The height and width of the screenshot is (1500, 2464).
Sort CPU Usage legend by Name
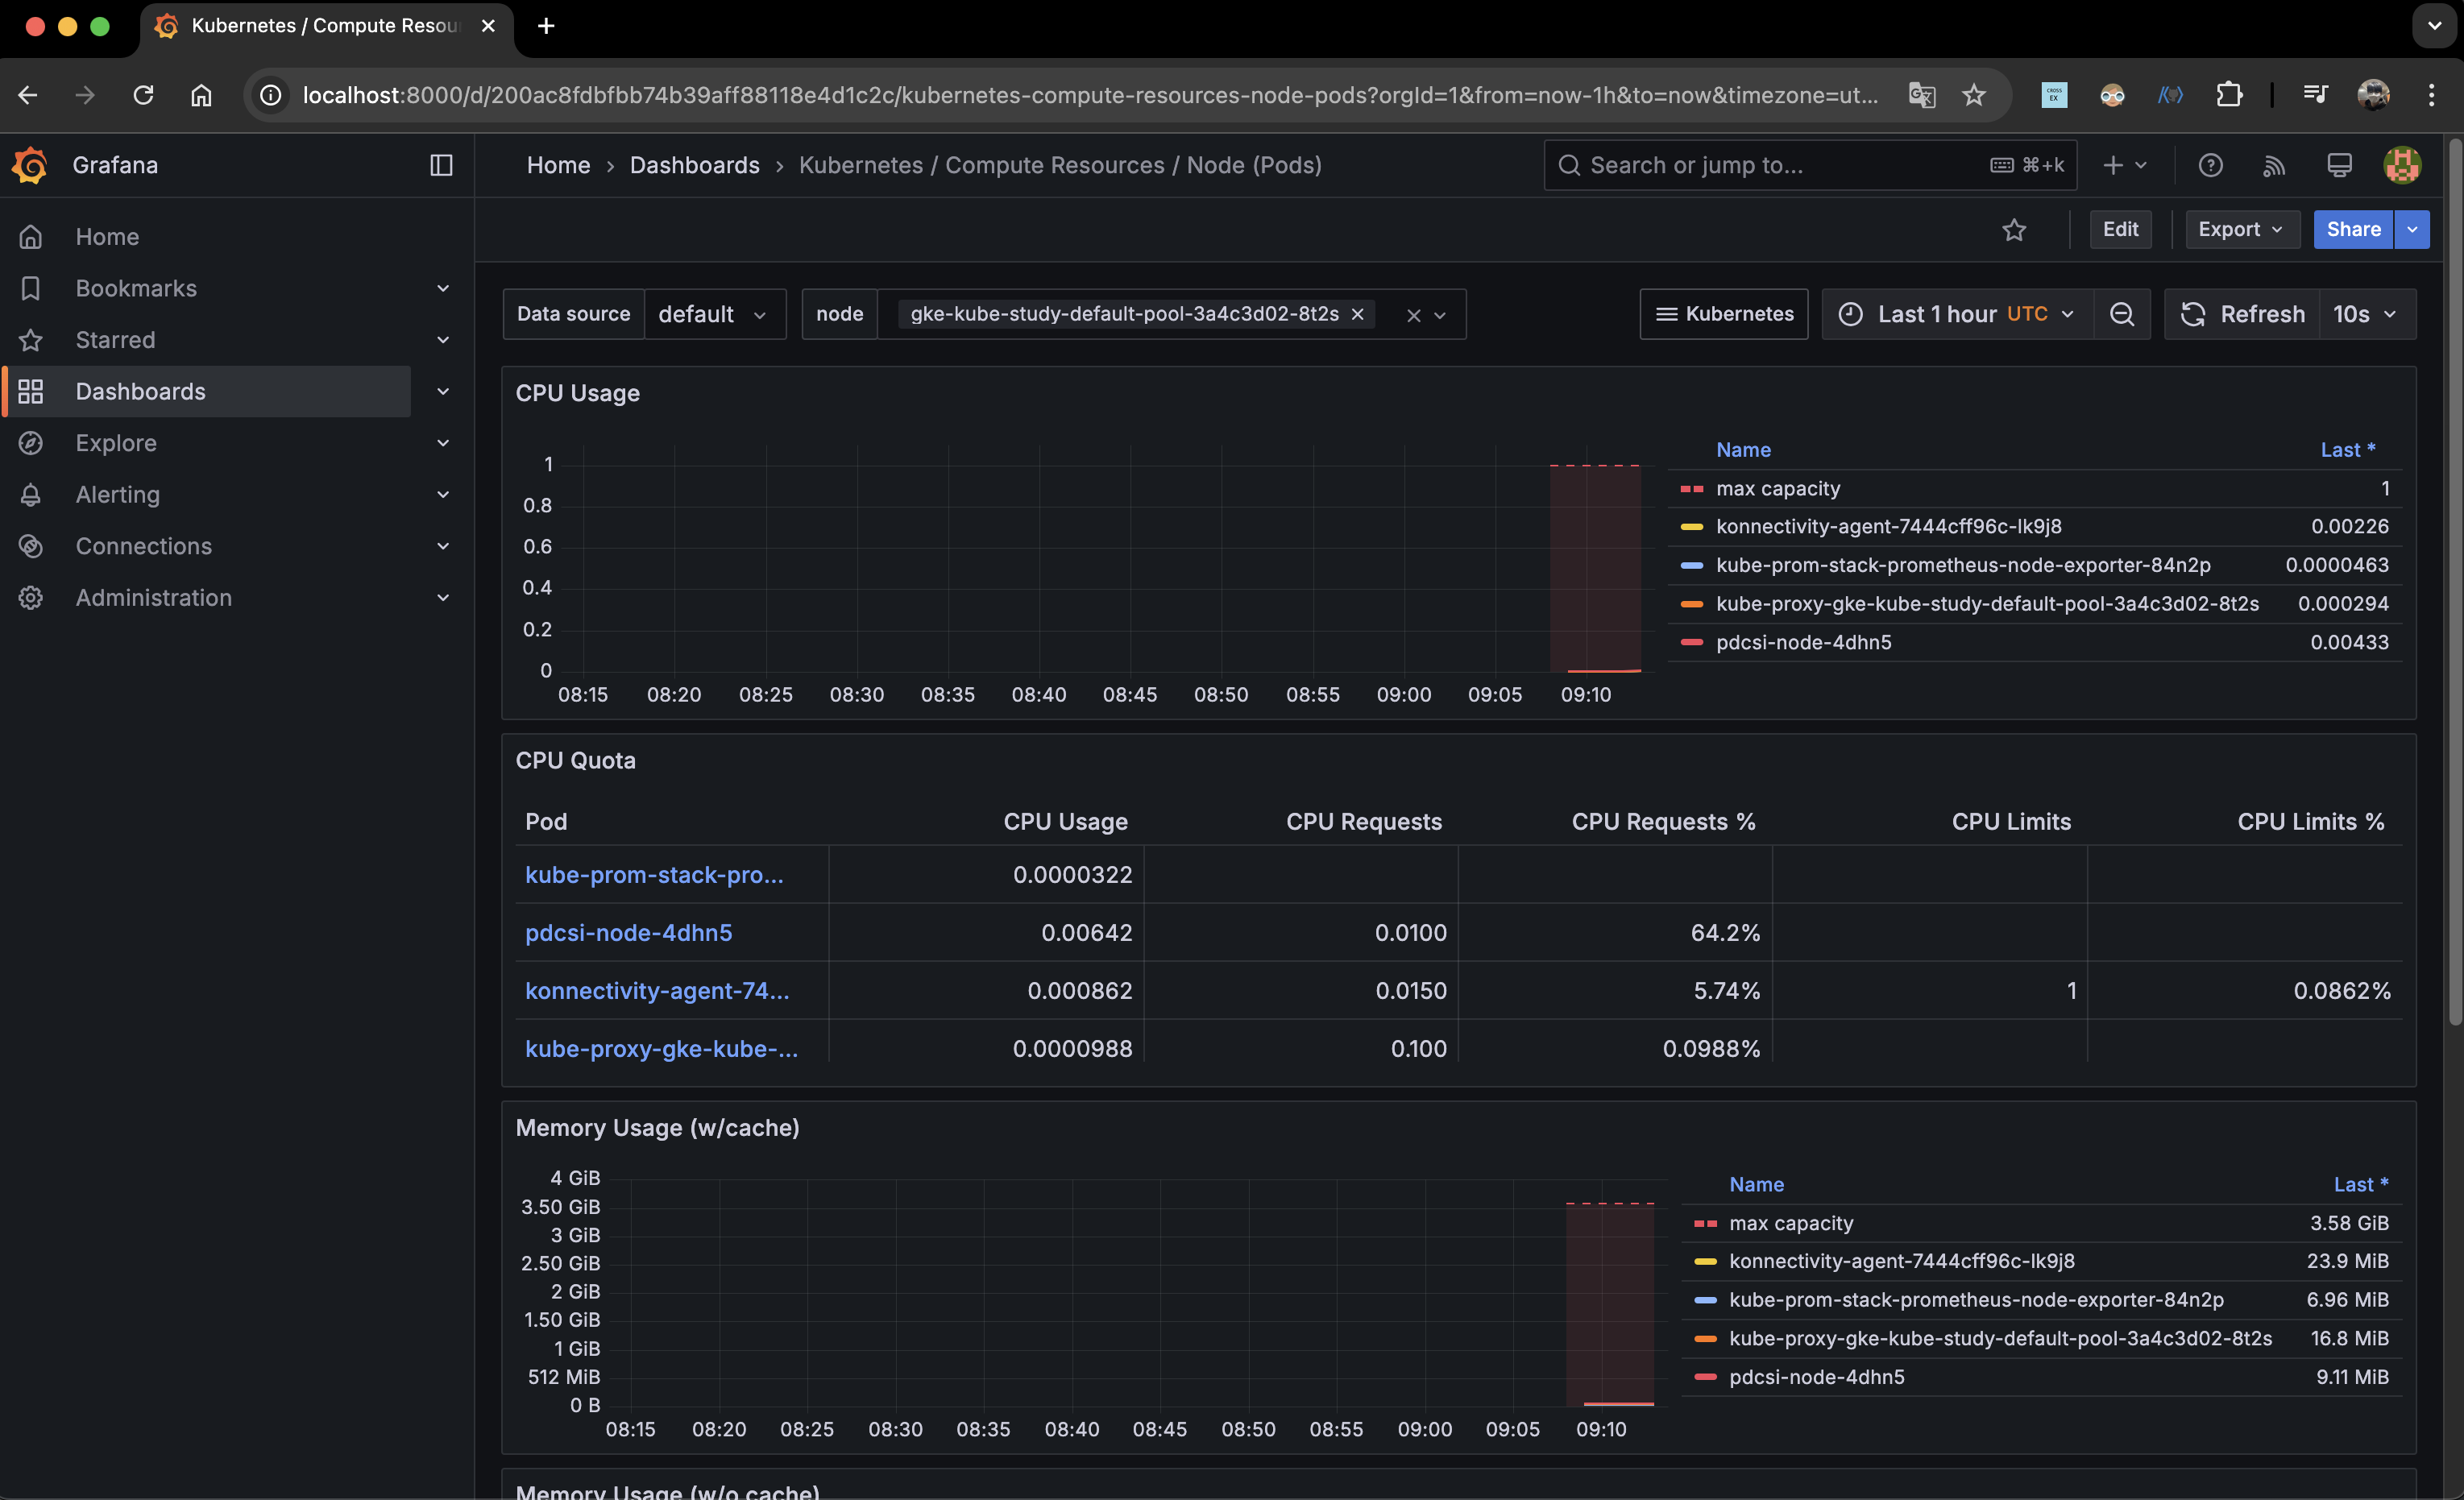pyautogui.click(x=1743, y=450)
